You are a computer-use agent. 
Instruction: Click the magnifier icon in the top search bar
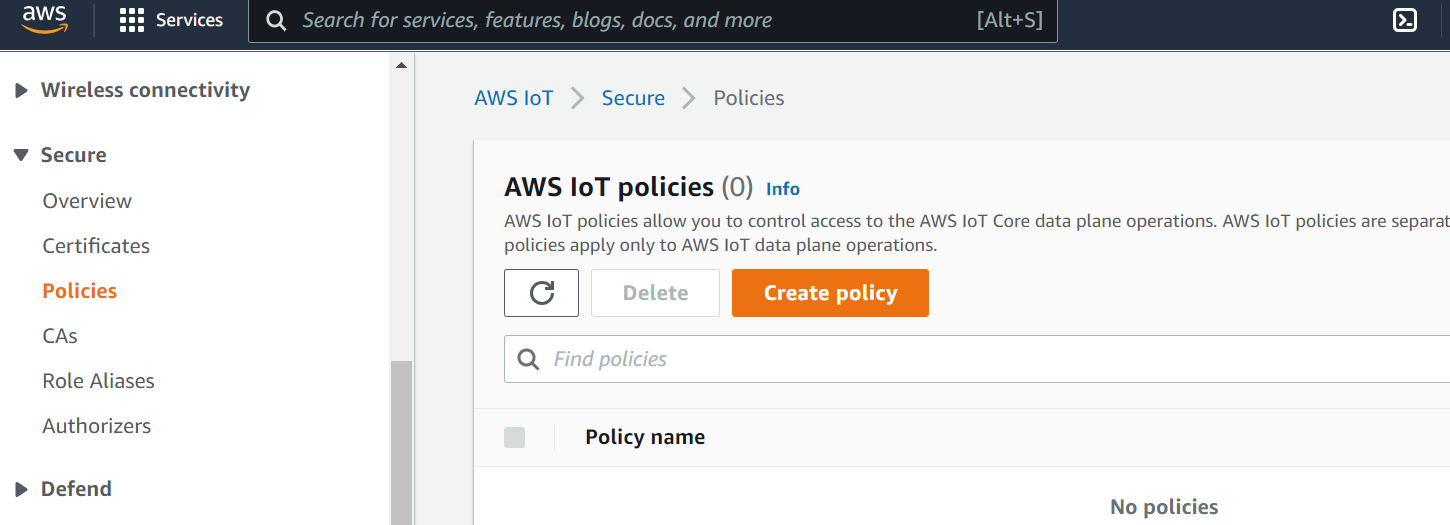click(277, 20)
